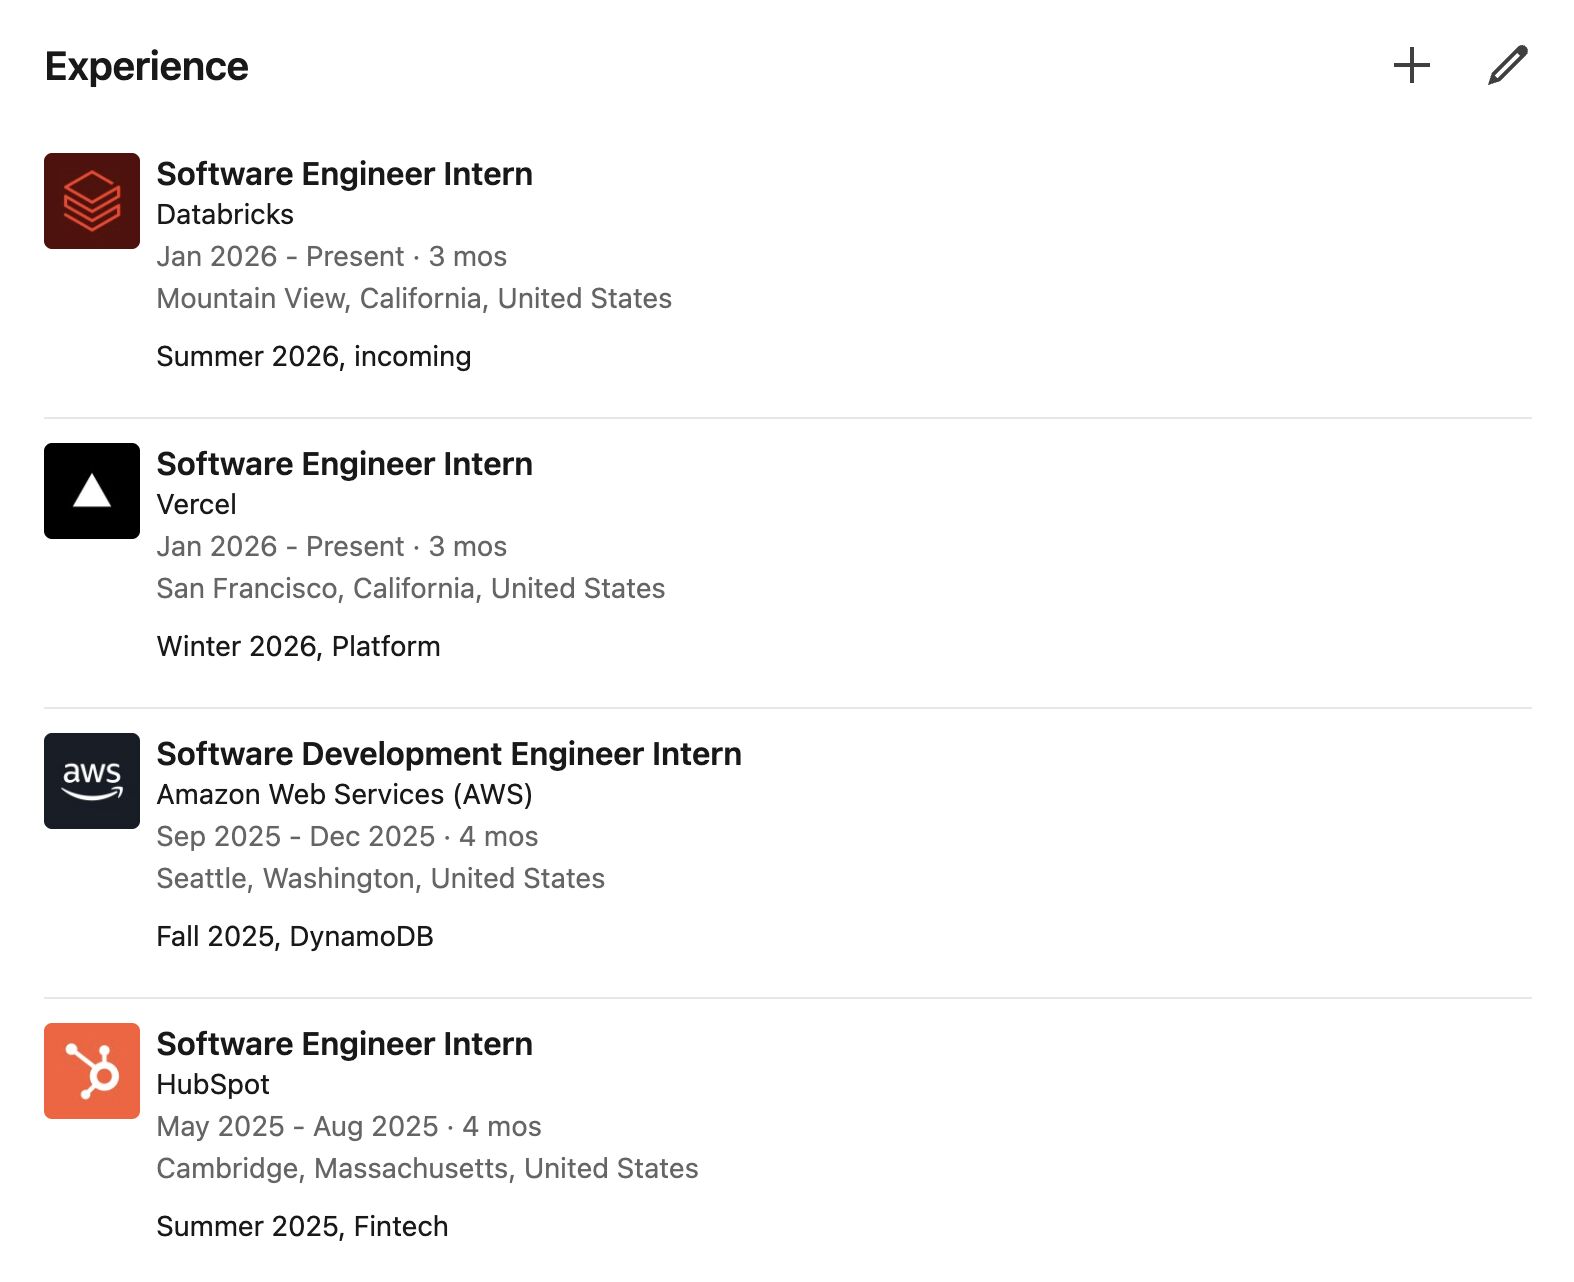
Task: Open the Vercel triangle logo
Action: [92, 491]
